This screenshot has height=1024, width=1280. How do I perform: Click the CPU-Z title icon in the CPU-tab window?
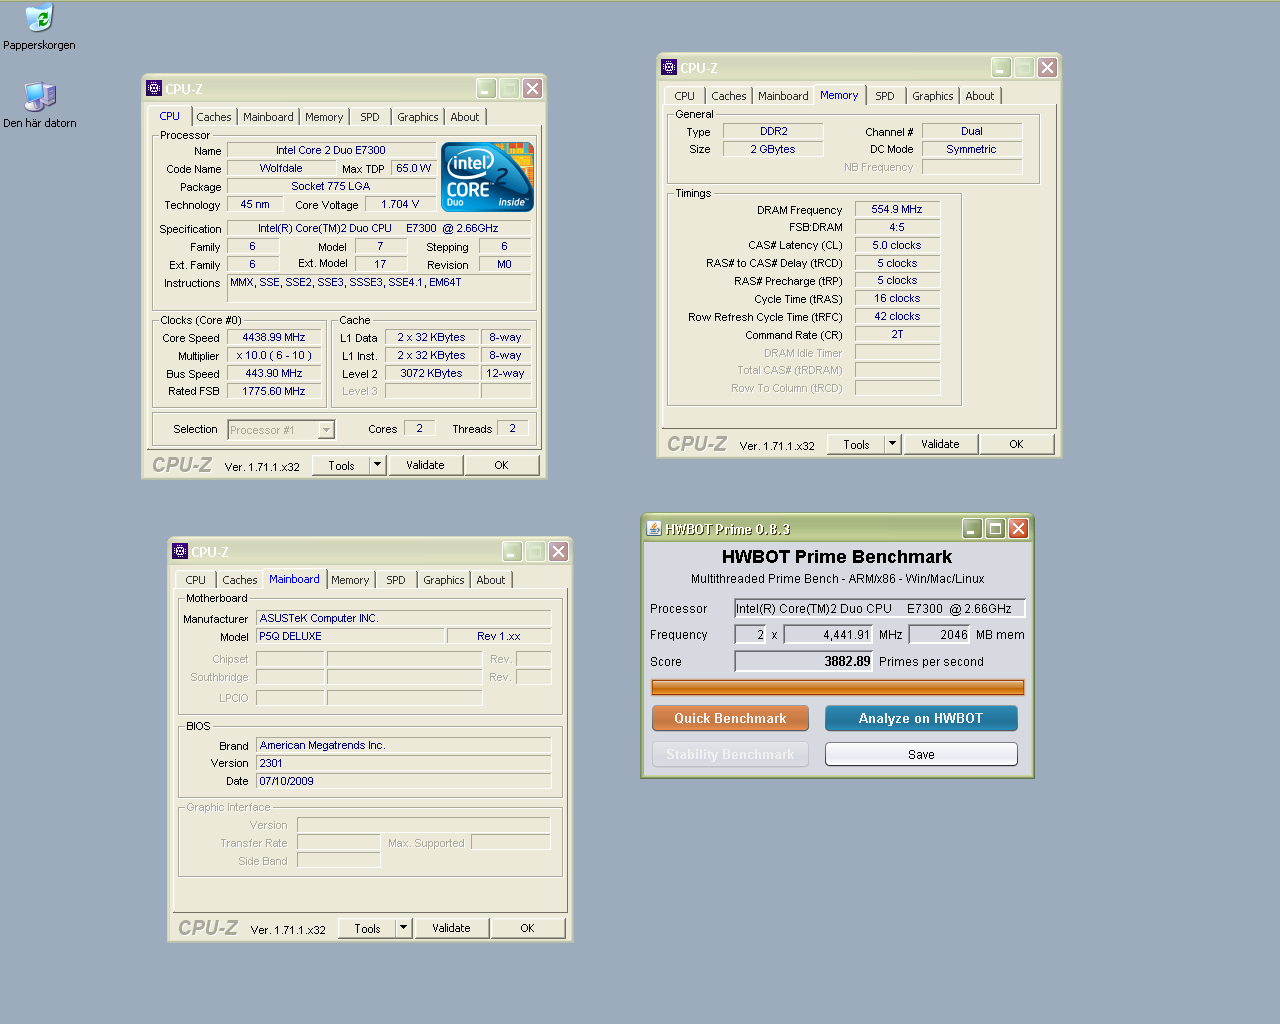point(154,88)
